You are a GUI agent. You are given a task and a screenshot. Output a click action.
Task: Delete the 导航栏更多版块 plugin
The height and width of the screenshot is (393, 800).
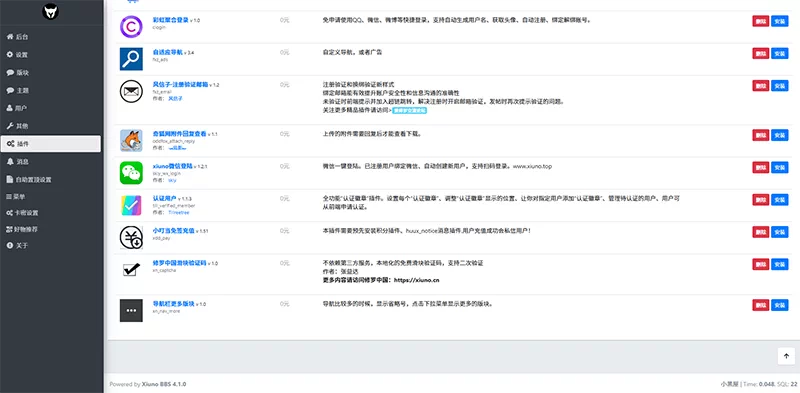click(x=760, y=305)
